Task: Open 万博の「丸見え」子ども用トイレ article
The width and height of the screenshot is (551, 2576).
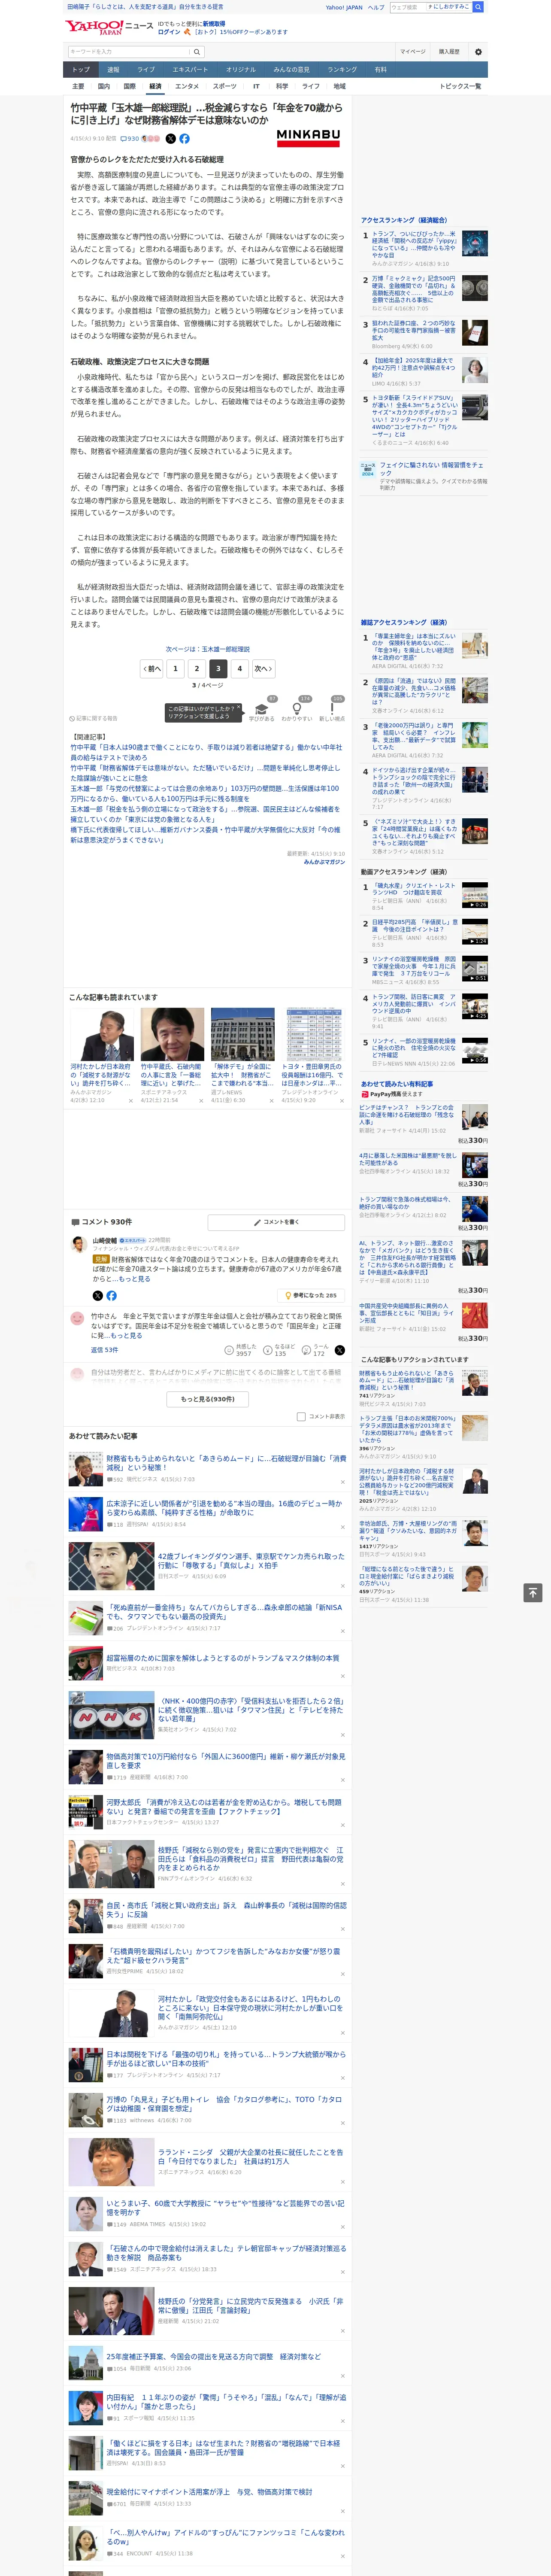Action: [225, 2104]
